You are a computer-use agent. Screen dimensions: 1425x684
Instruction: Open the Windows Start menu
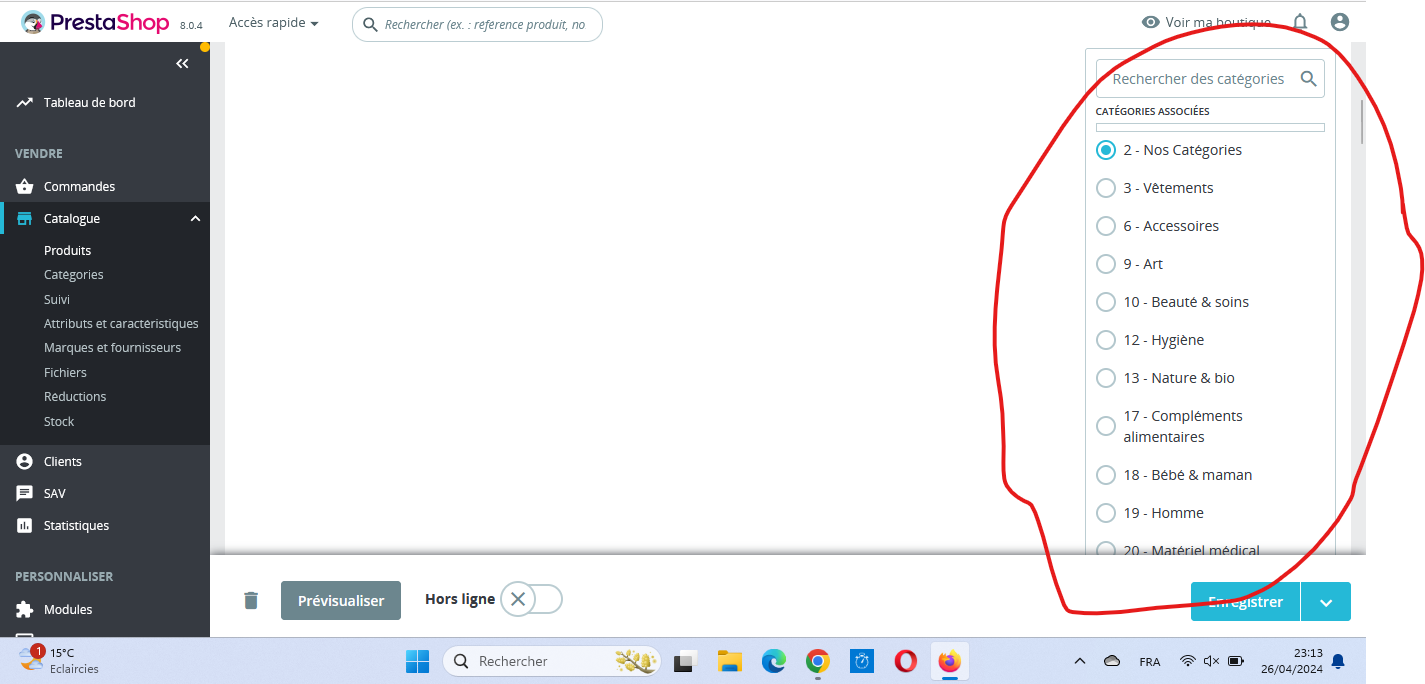[x=417, y=661]
